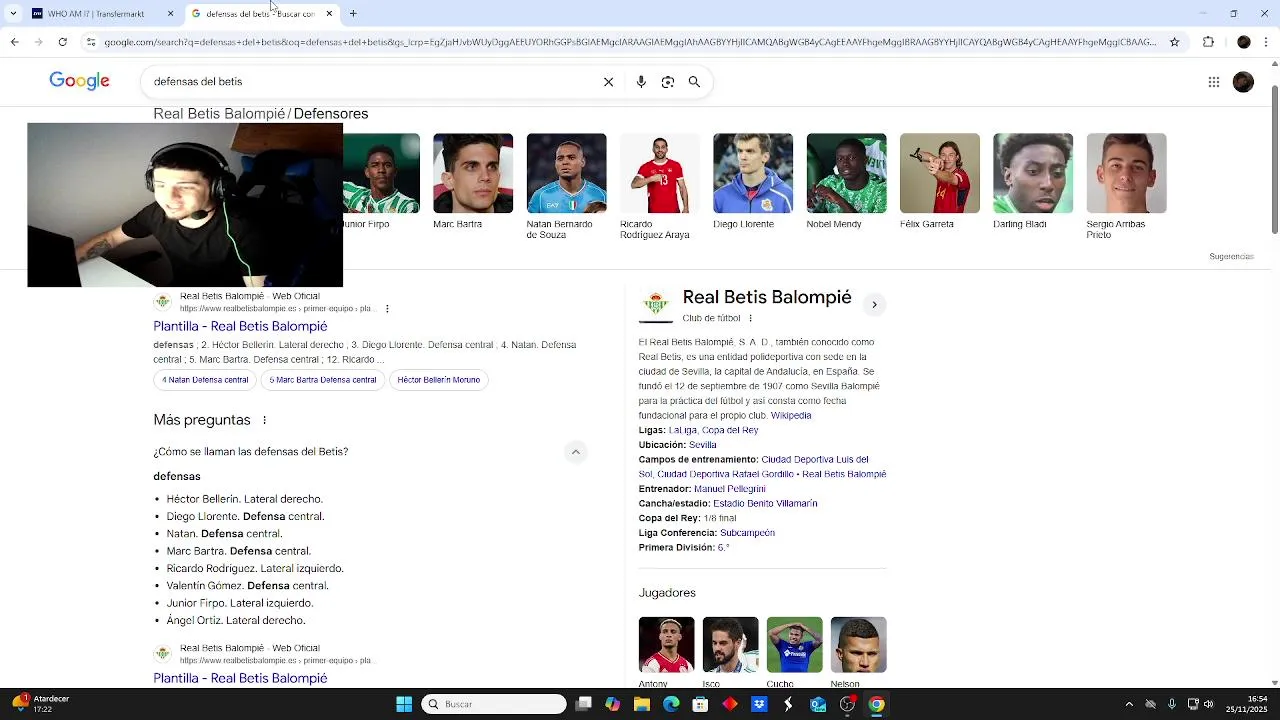Open OBS Studio from the taskbar

[847, 704]
